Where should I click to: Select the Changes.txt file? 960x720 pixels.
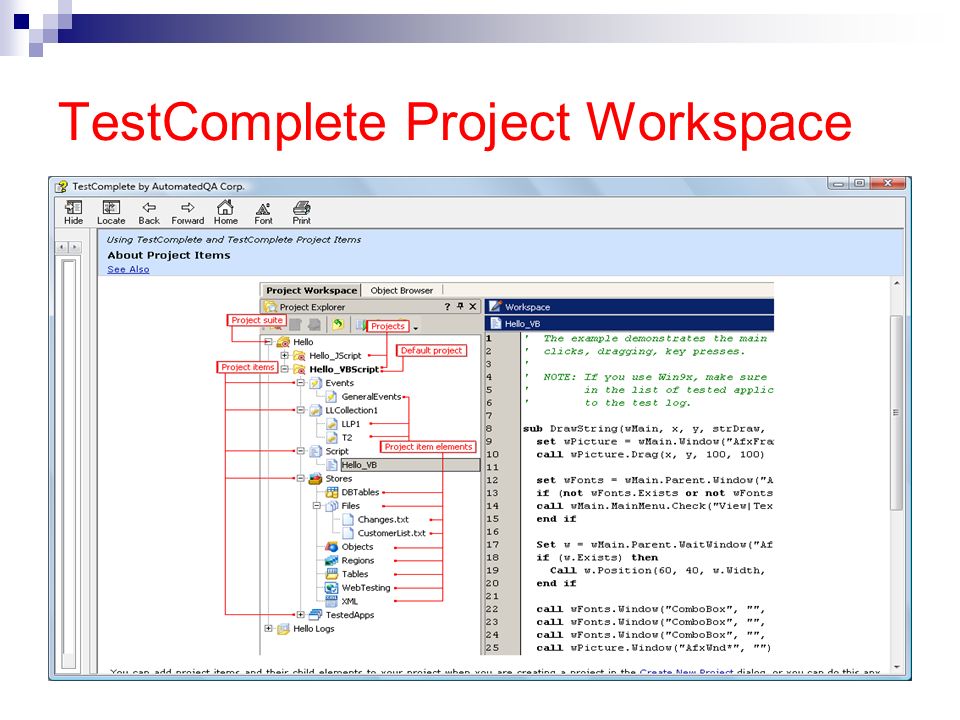tap(383, 519)
